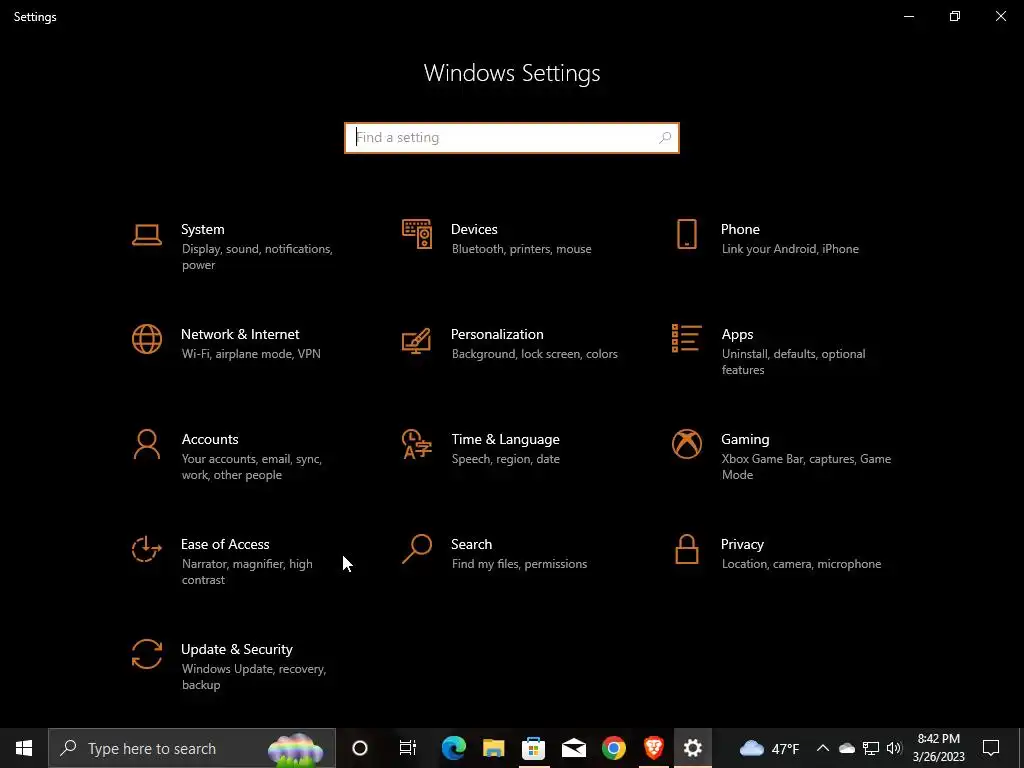
Task: Open the network status tray icon
Action: [x=871, y=748]
